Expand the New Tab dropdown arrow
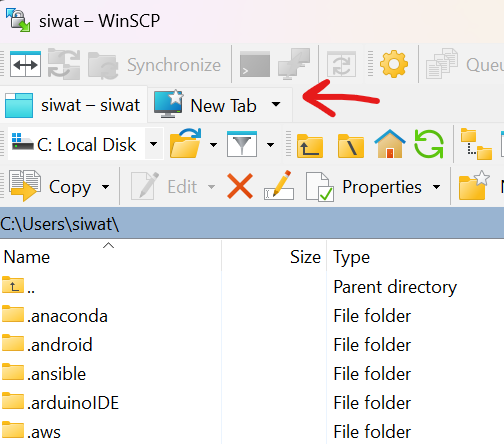 (276, 105)
